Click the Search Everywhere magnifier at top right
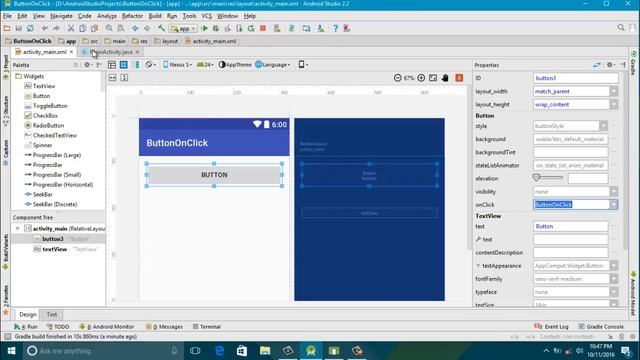Screen dimensions: 640x360 click(621, 27)
